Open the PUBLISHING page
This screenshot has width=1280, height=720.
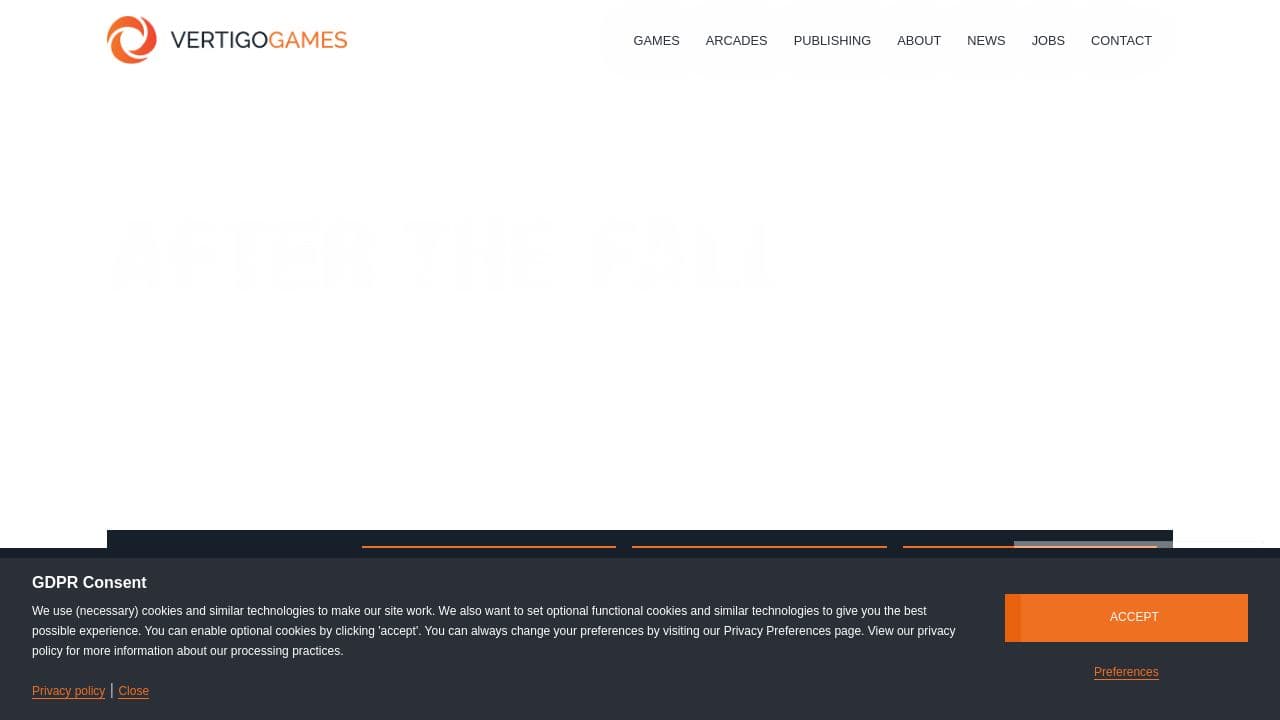[x=832, y=41]
